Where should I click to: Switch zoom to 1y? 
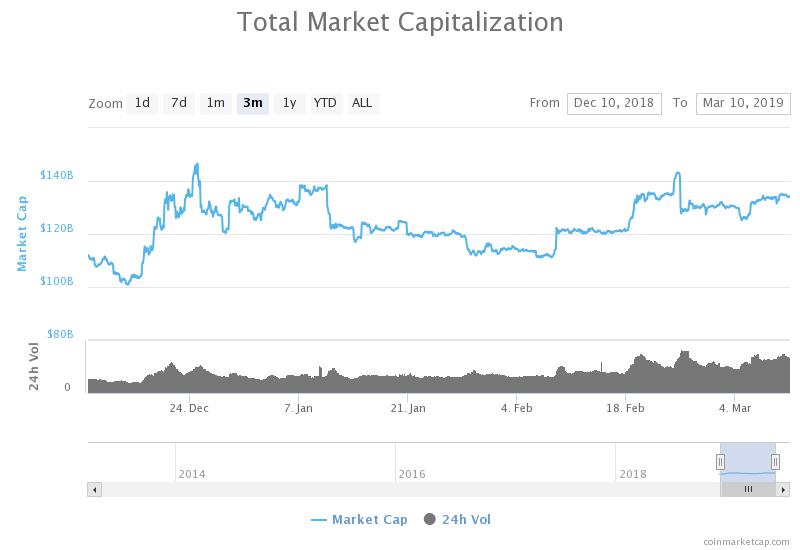coord(289,103)
